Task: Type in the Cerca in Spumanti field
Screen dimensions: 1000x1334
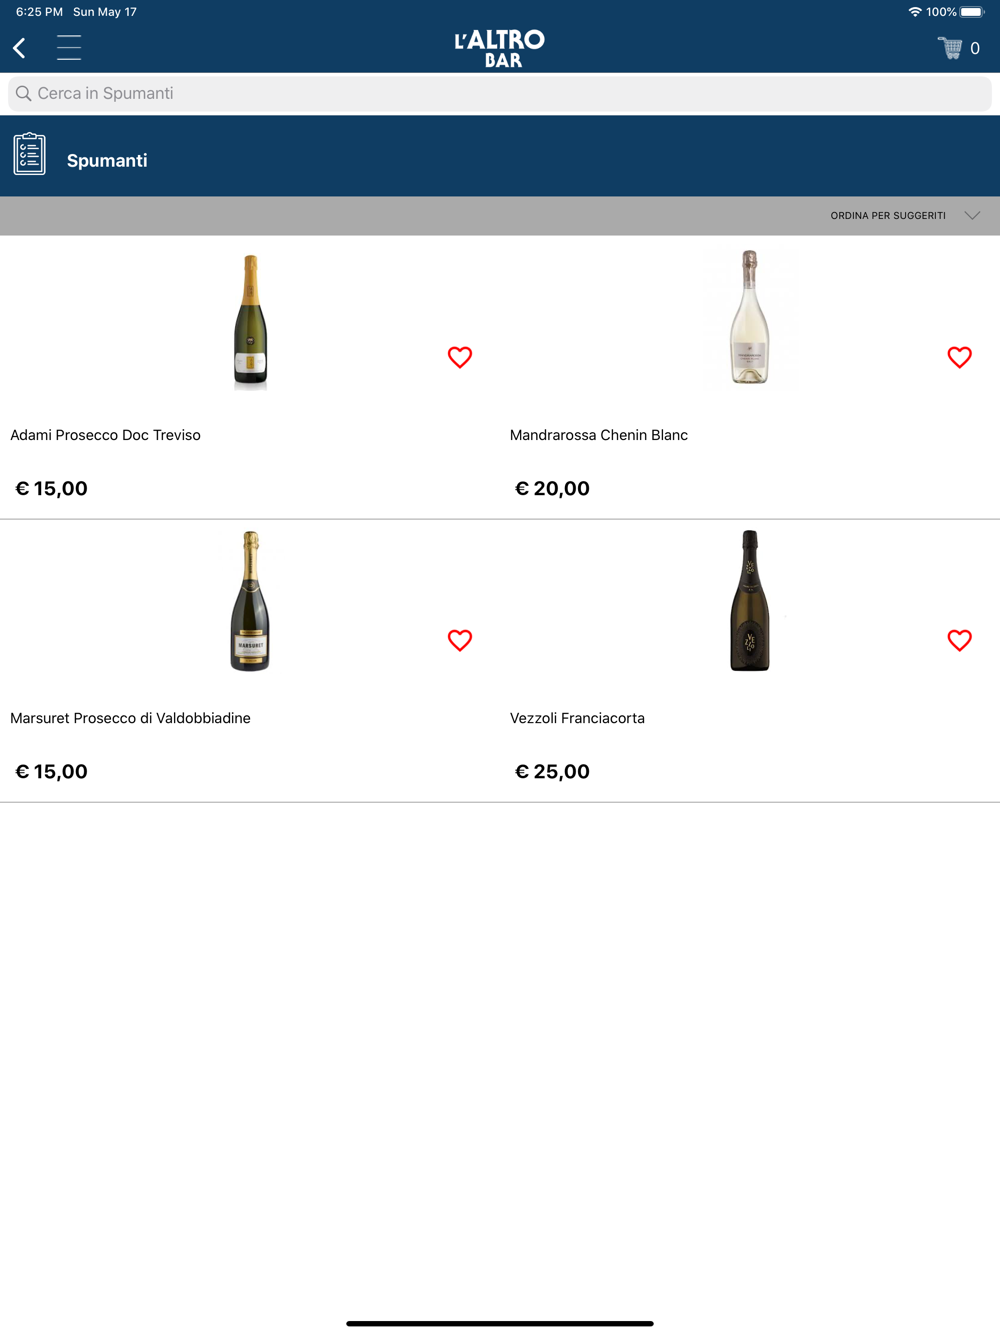Action: 500,94
